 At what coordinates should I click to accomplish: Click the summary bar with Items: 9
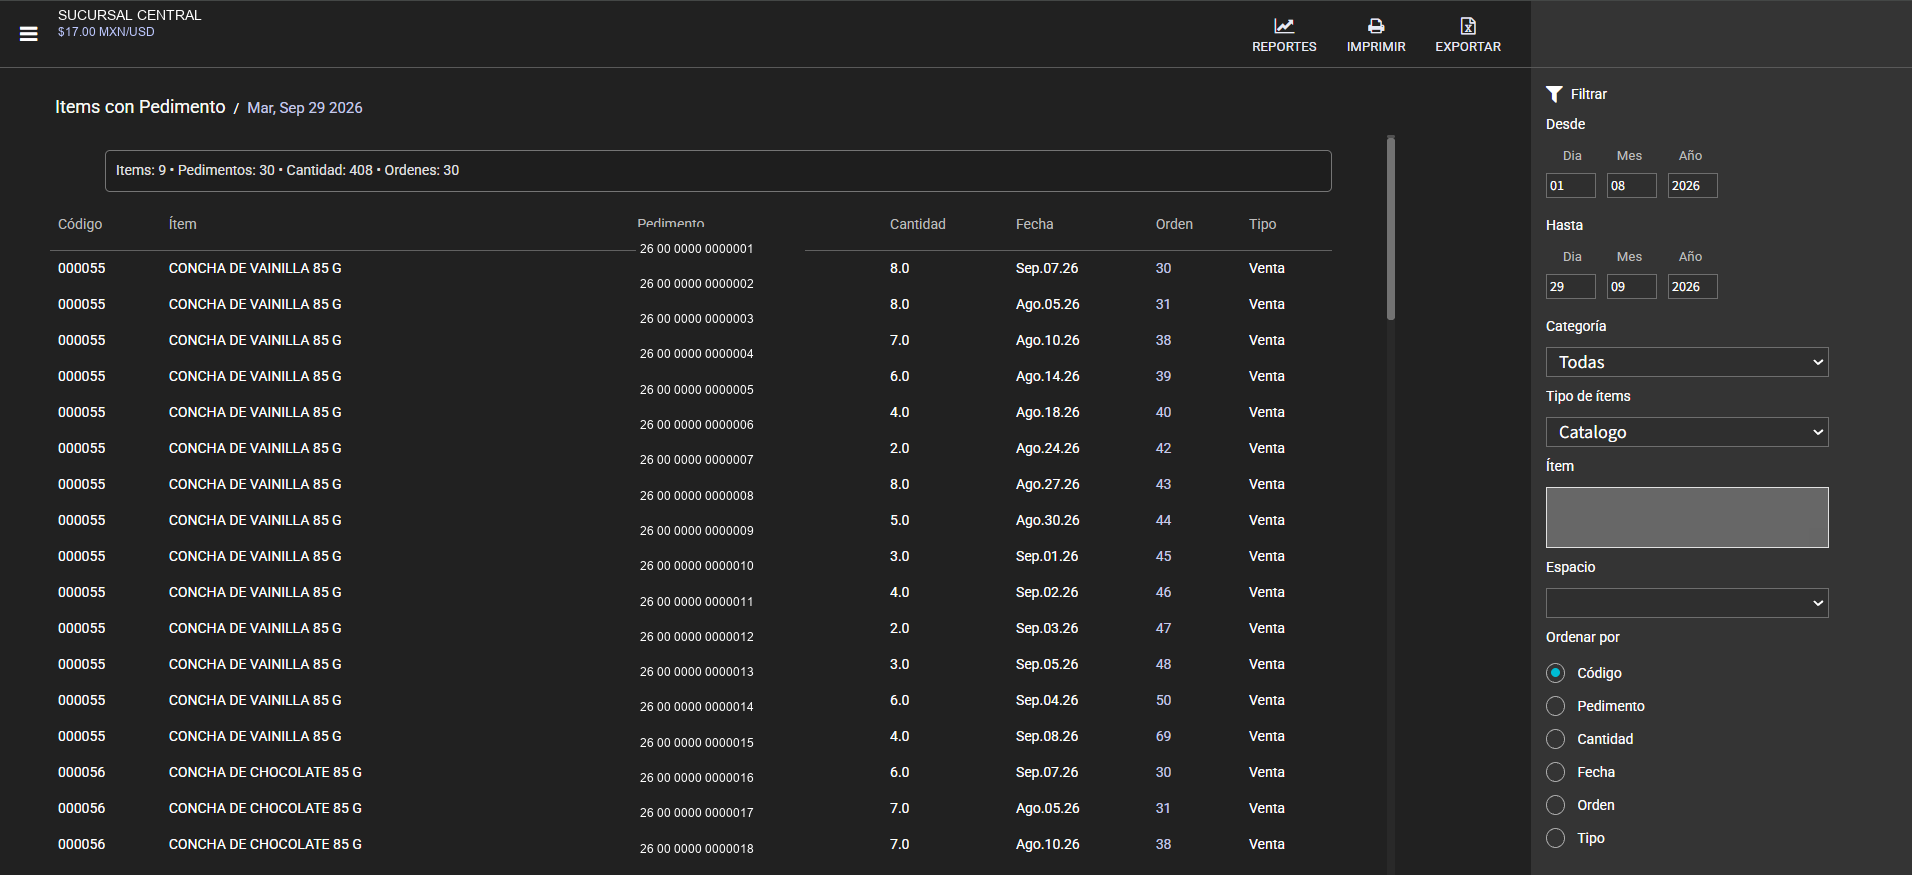[718, 171]
